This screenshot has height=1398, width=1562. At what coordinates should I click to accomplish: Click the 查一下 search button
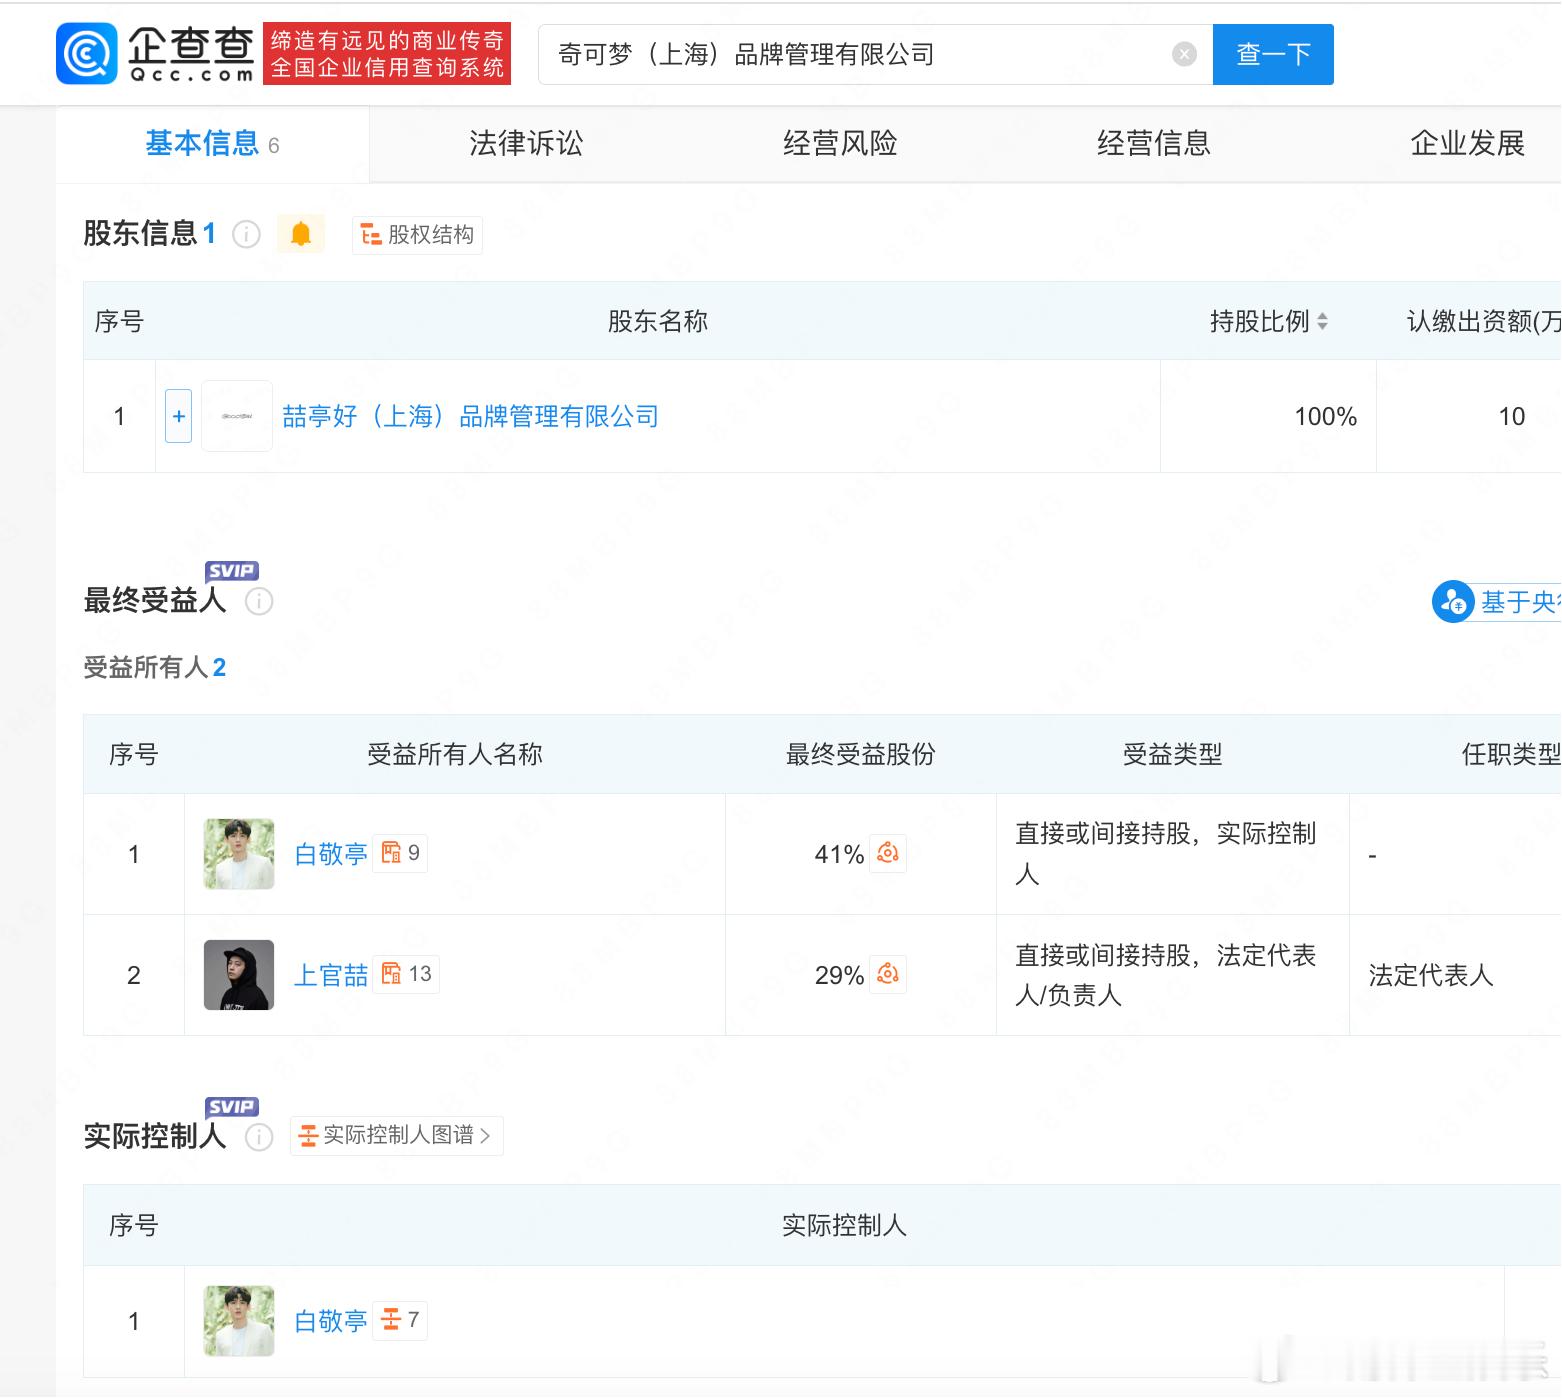point(1273,54)
